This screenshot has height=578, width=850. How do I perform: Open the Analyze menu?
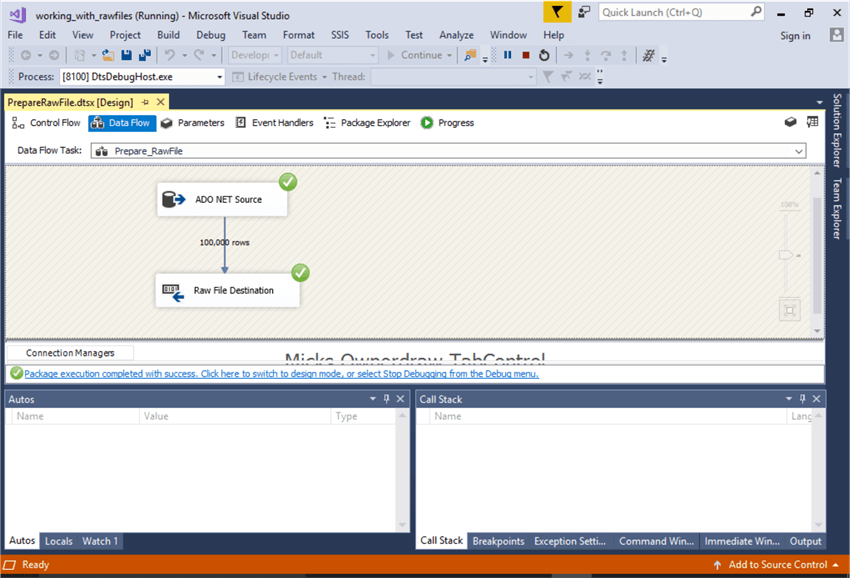pos(456,35)
